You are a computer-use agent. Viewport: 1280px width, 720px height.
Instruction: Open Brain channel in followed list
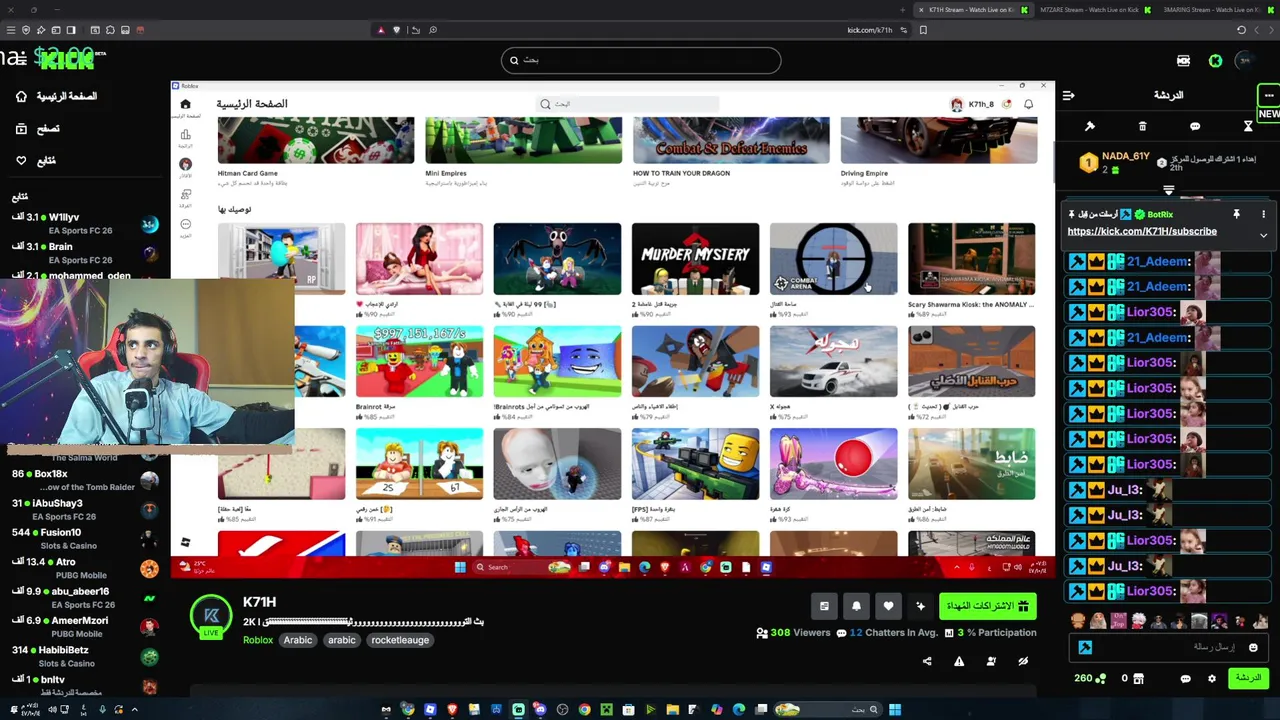[x=85, y=252]
